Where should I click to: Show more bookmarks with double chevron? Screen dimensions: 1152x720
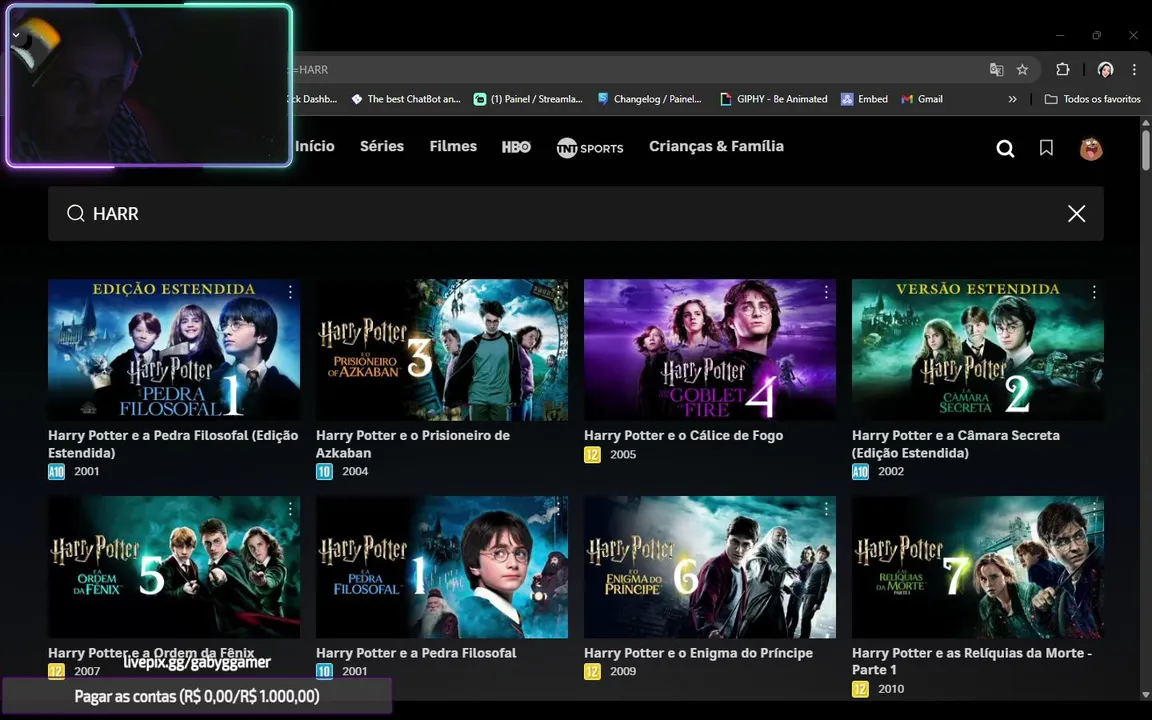pyautogui.click(x=1012, y=99)
